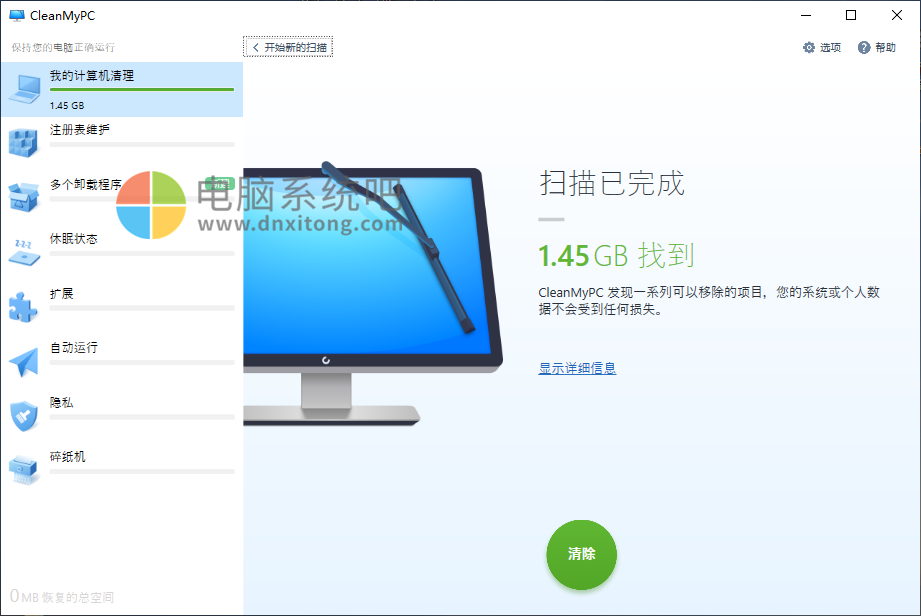Click the shredder icon for 碎纸机
The image size is (921, 616).
pyautogui.click(x=23, y=470)
